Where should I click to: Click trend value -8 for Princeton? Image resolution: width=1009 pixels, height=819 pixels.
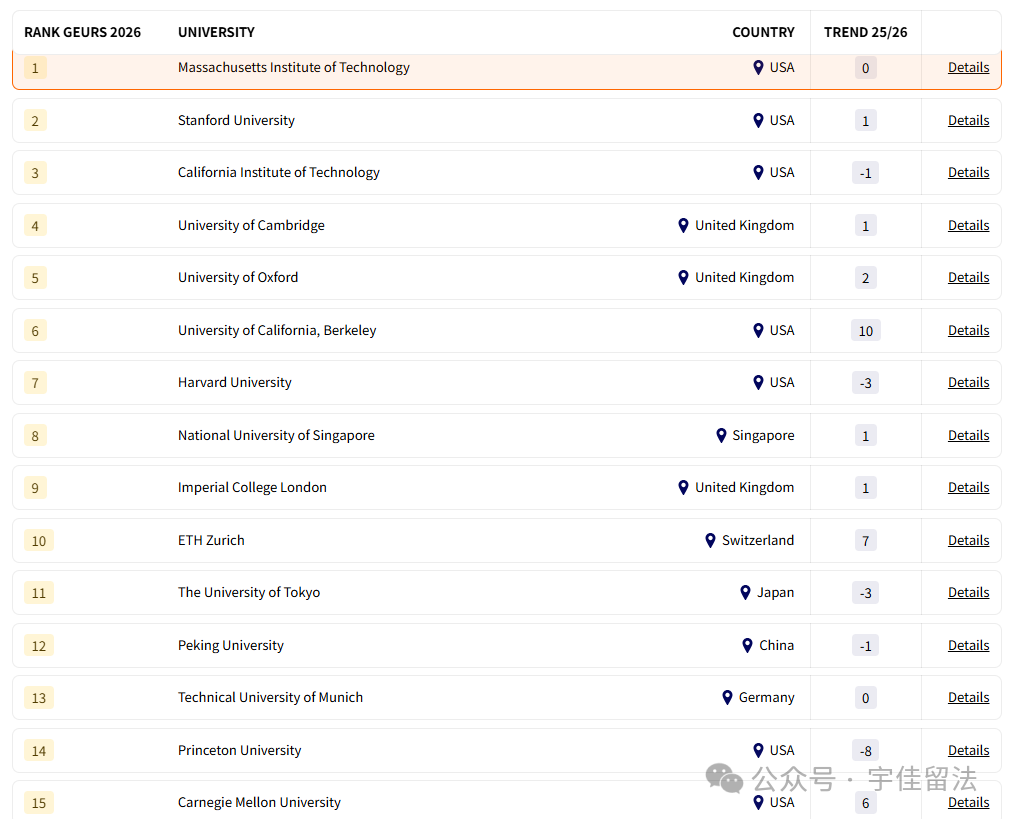click(866, 751)
